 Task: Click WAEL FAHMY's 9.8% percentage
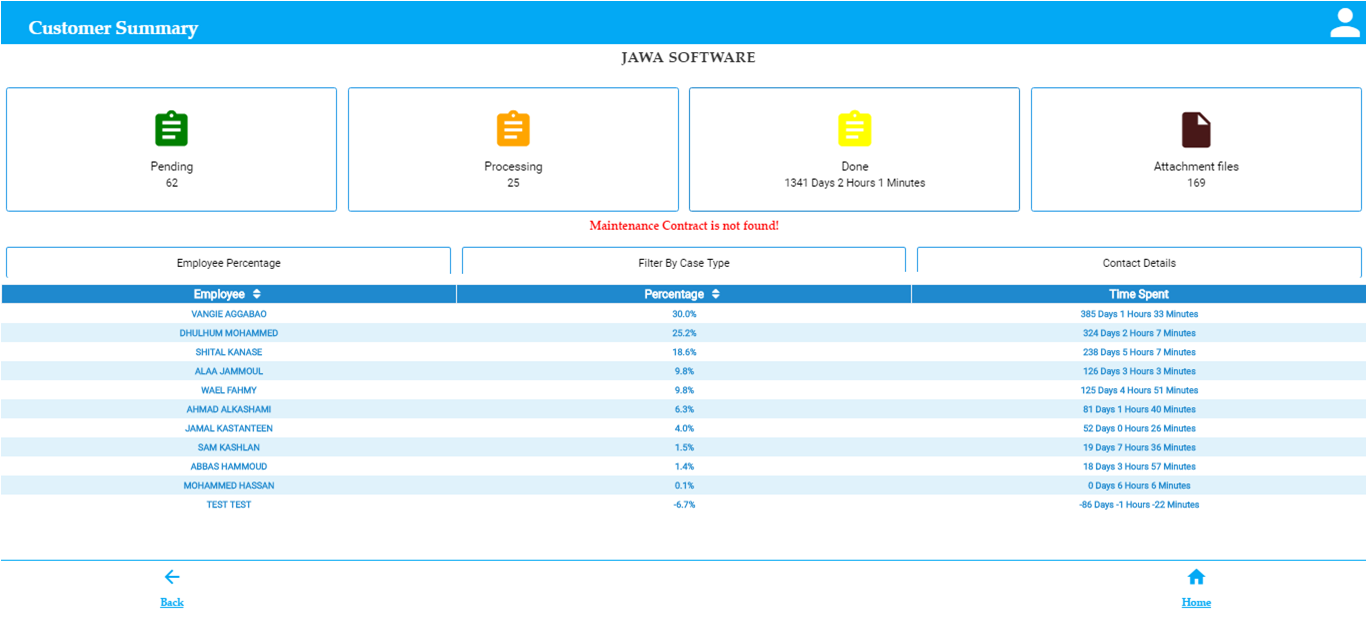click(684, 390)
